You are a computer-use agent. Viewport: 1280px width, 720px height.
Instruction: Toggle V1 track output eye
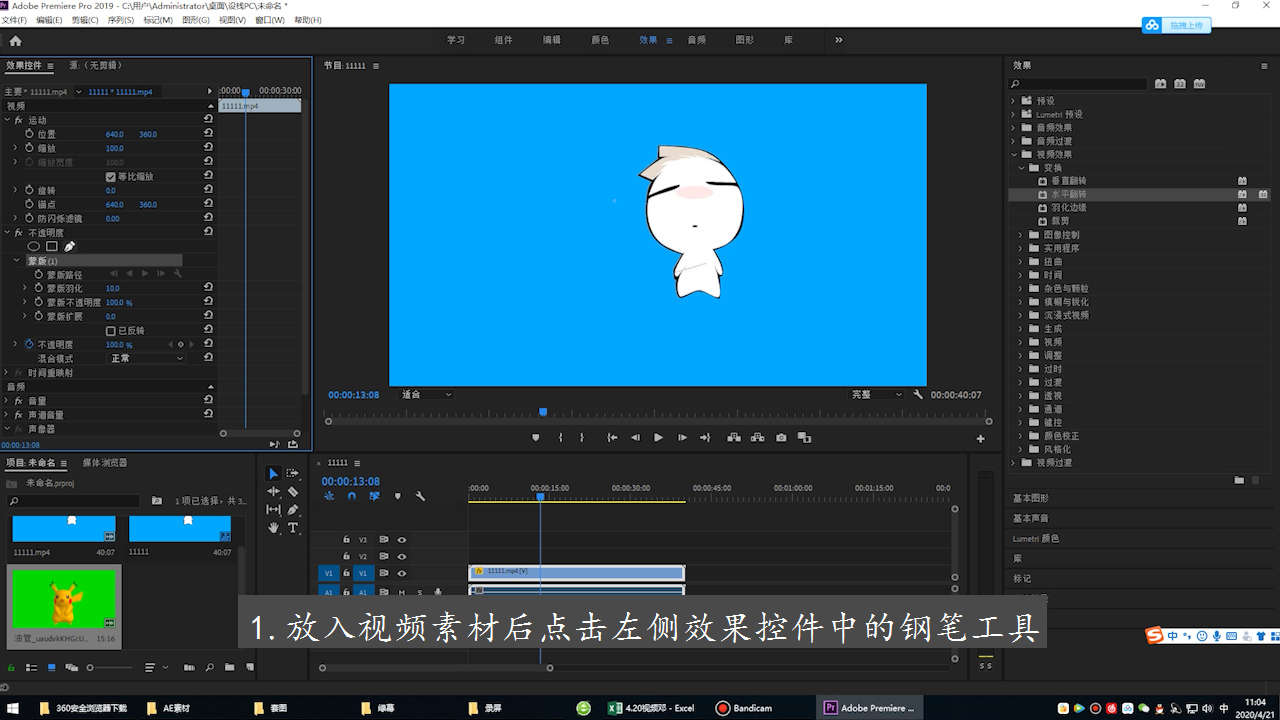click(x=401, y=573)
